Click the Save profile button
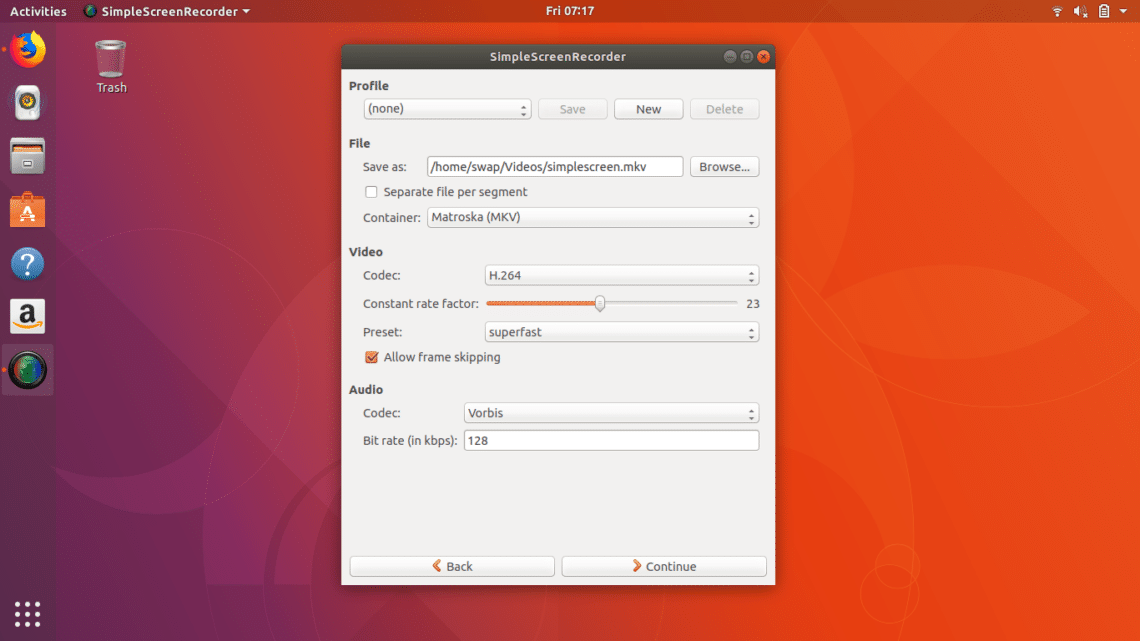The image size is (1140, 641). click(x=572, y=109)
